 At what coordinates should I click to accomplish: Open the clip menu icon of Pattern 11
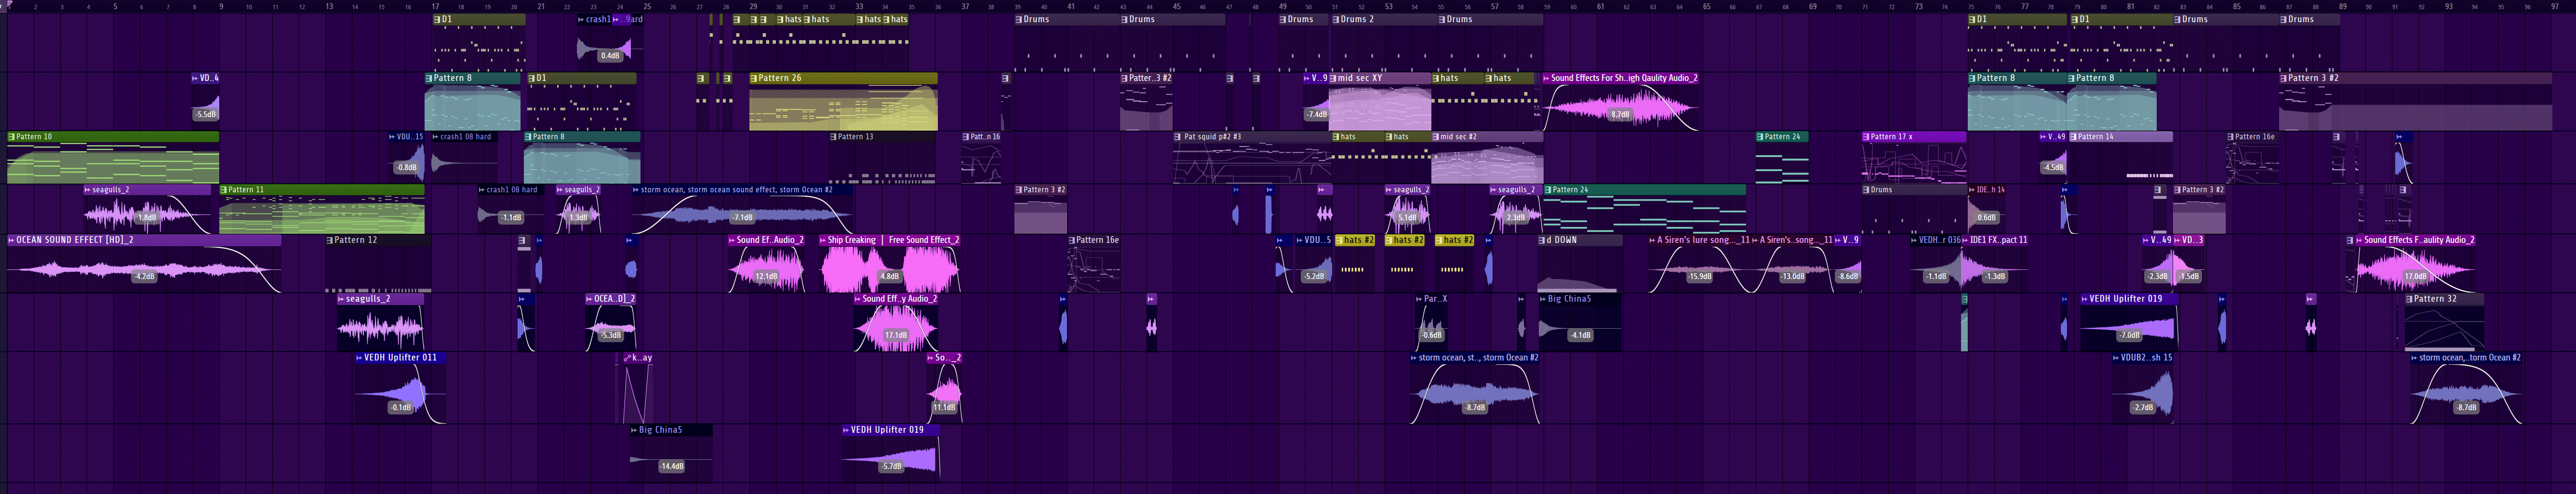point(224,190)
